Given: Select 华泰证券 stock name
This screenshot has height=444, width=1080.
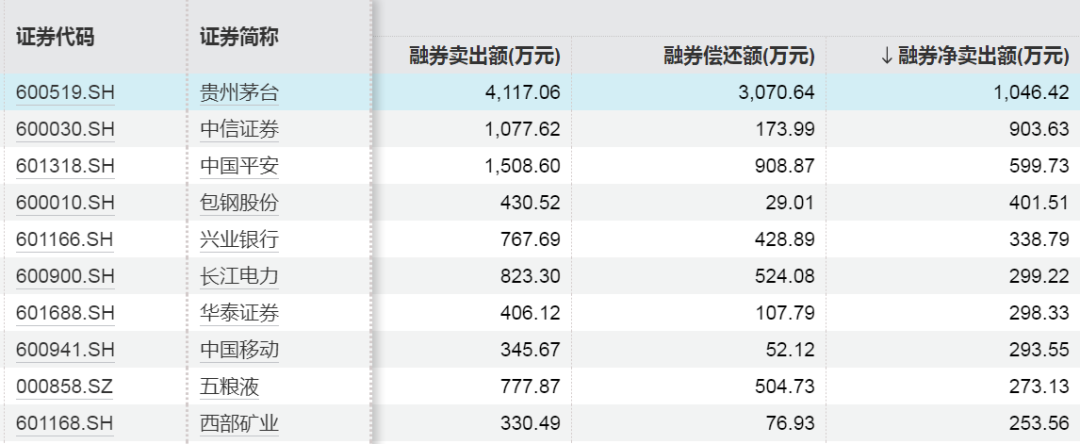Looking at the screenshot, I should (239, 312).
